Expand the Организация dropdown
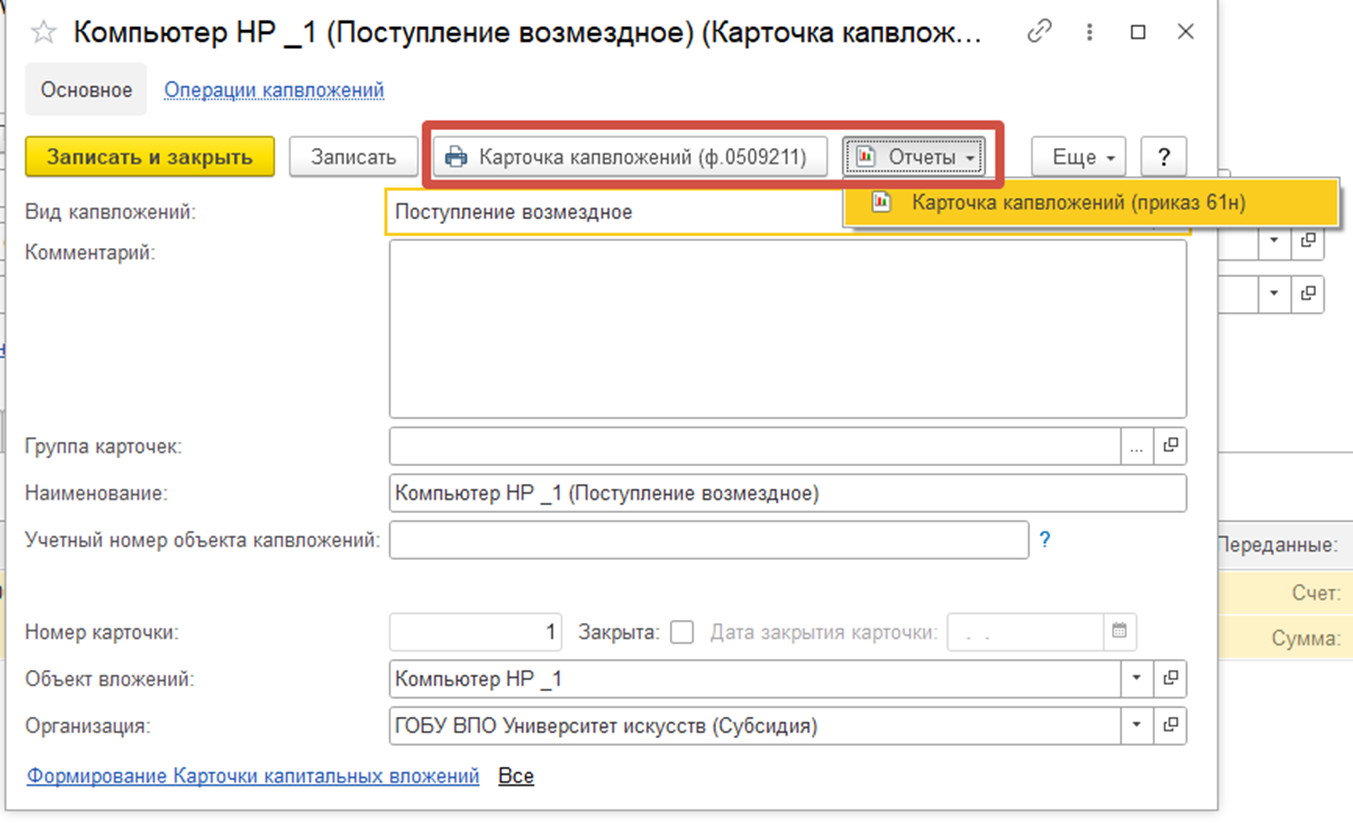The image size is (1353, 836). [x=1137, y=726]
